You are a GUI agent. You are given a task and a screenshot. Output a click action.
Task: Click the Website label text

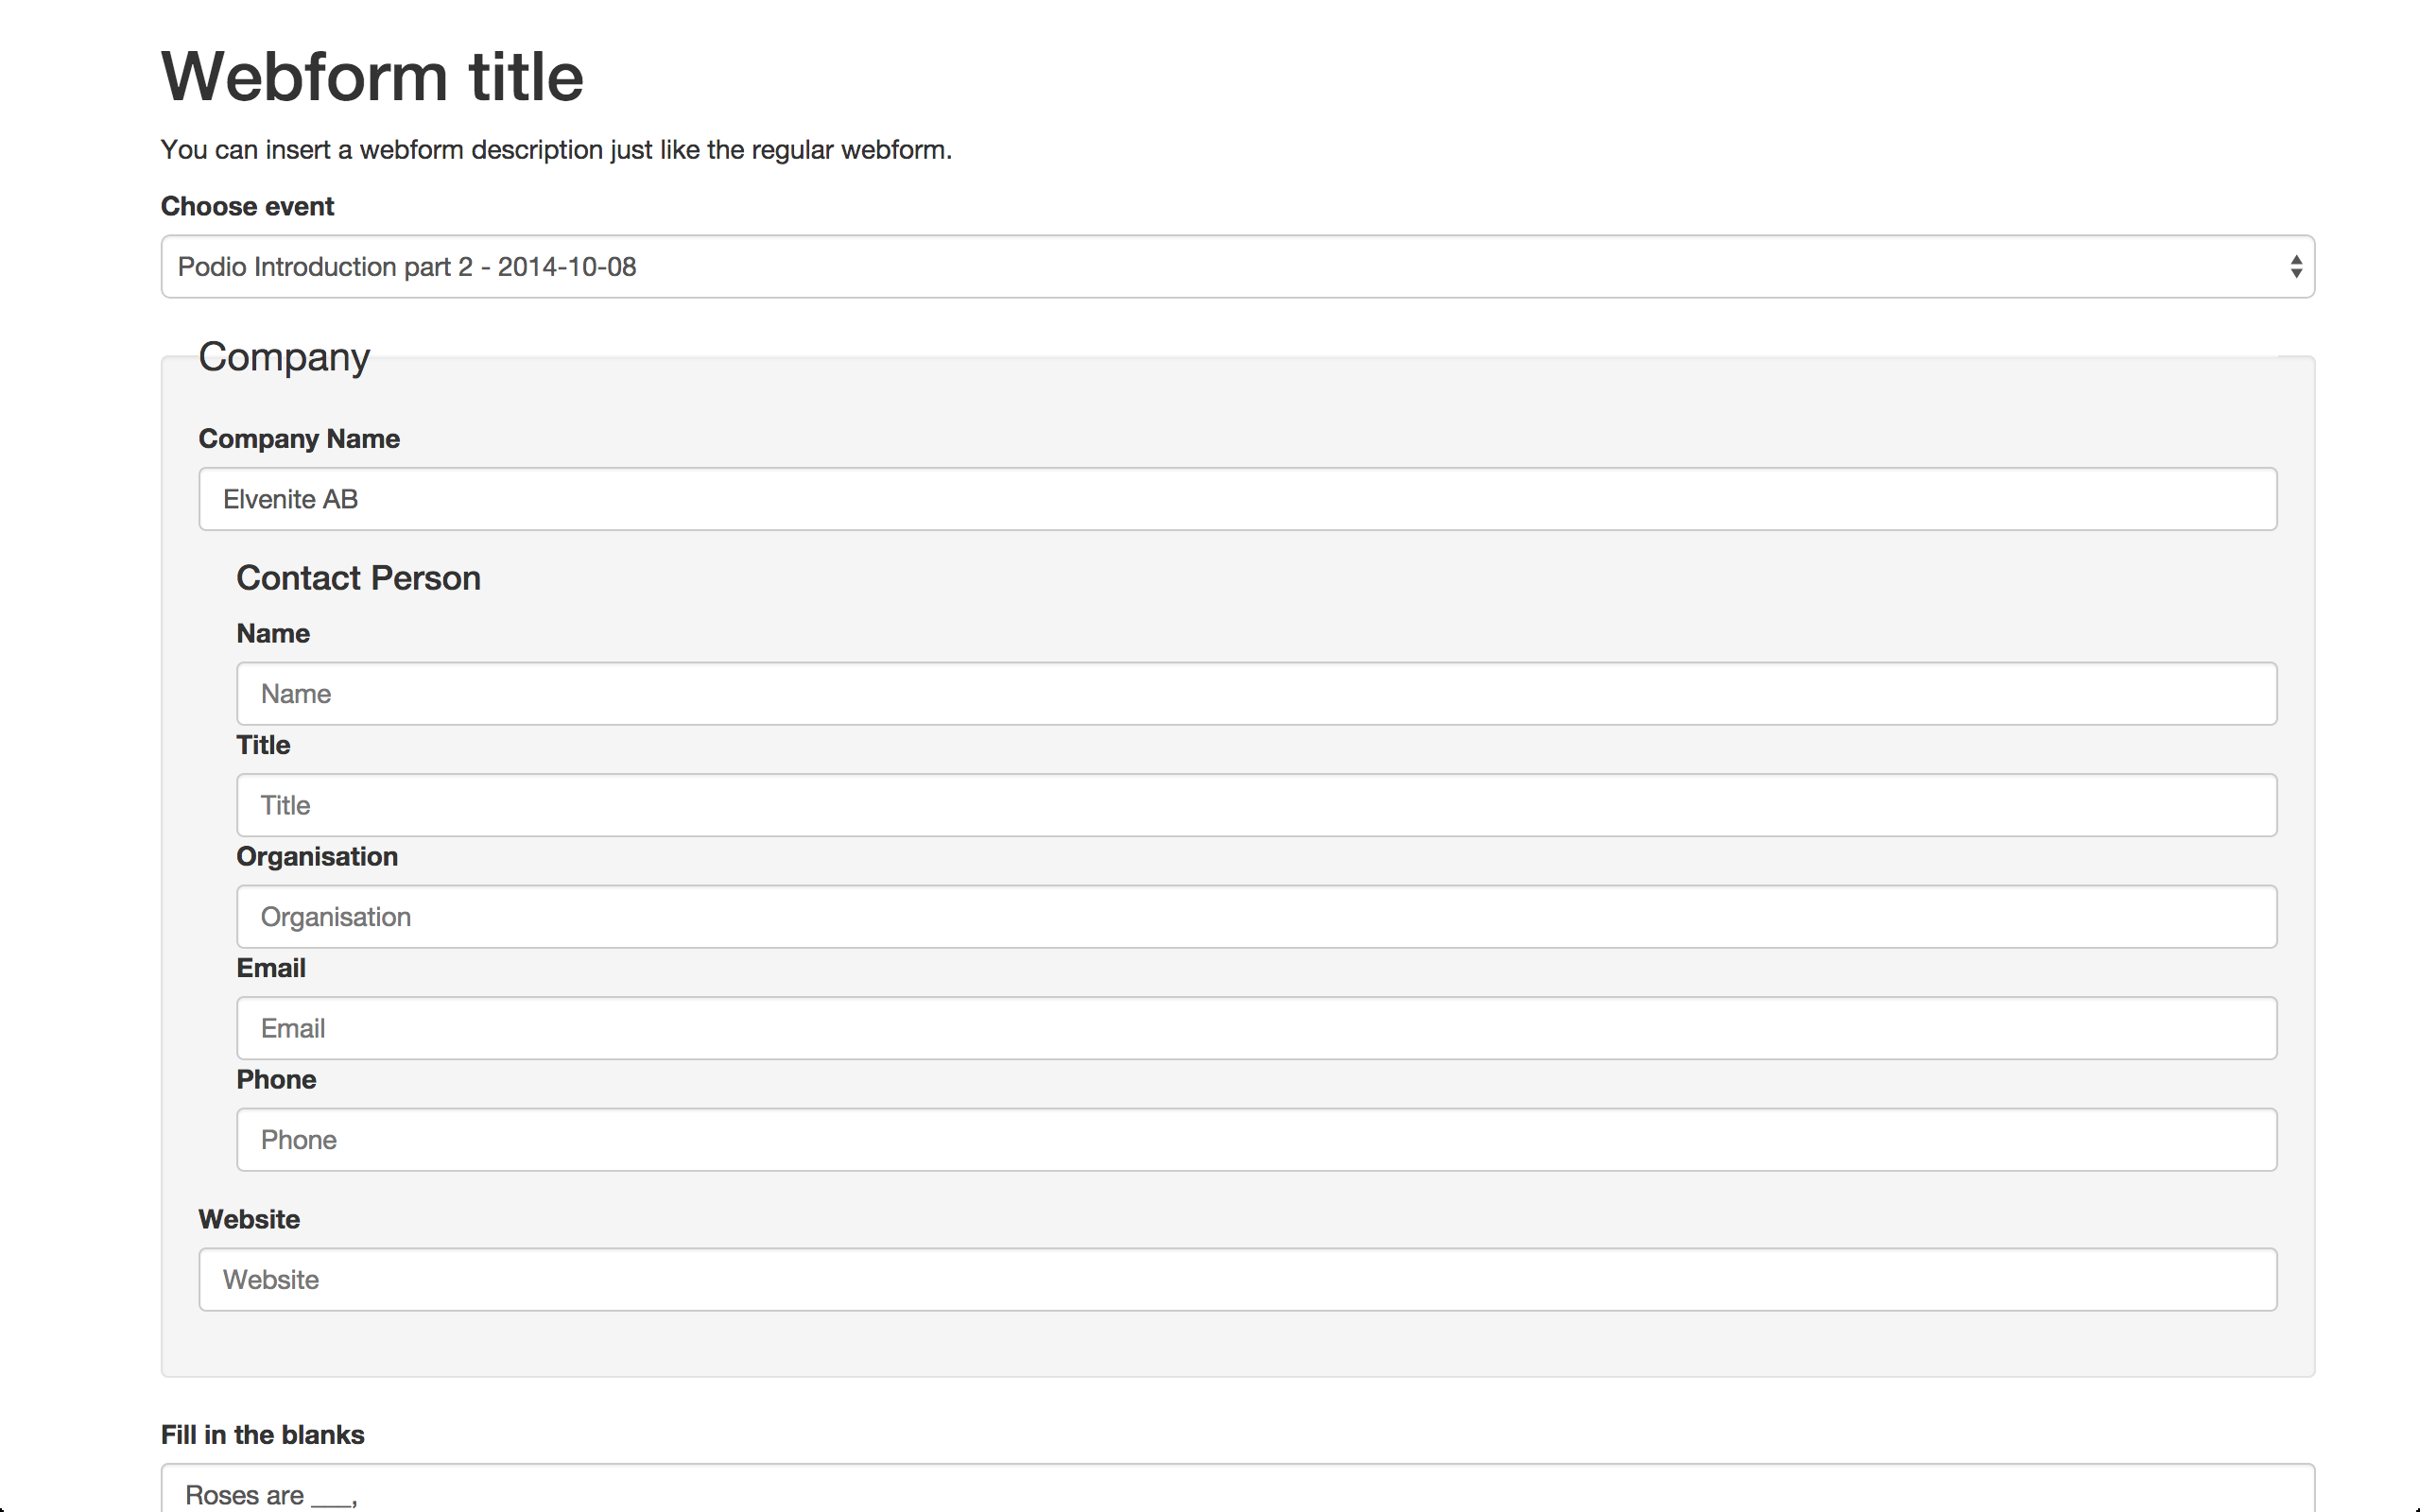(249, 1220)
